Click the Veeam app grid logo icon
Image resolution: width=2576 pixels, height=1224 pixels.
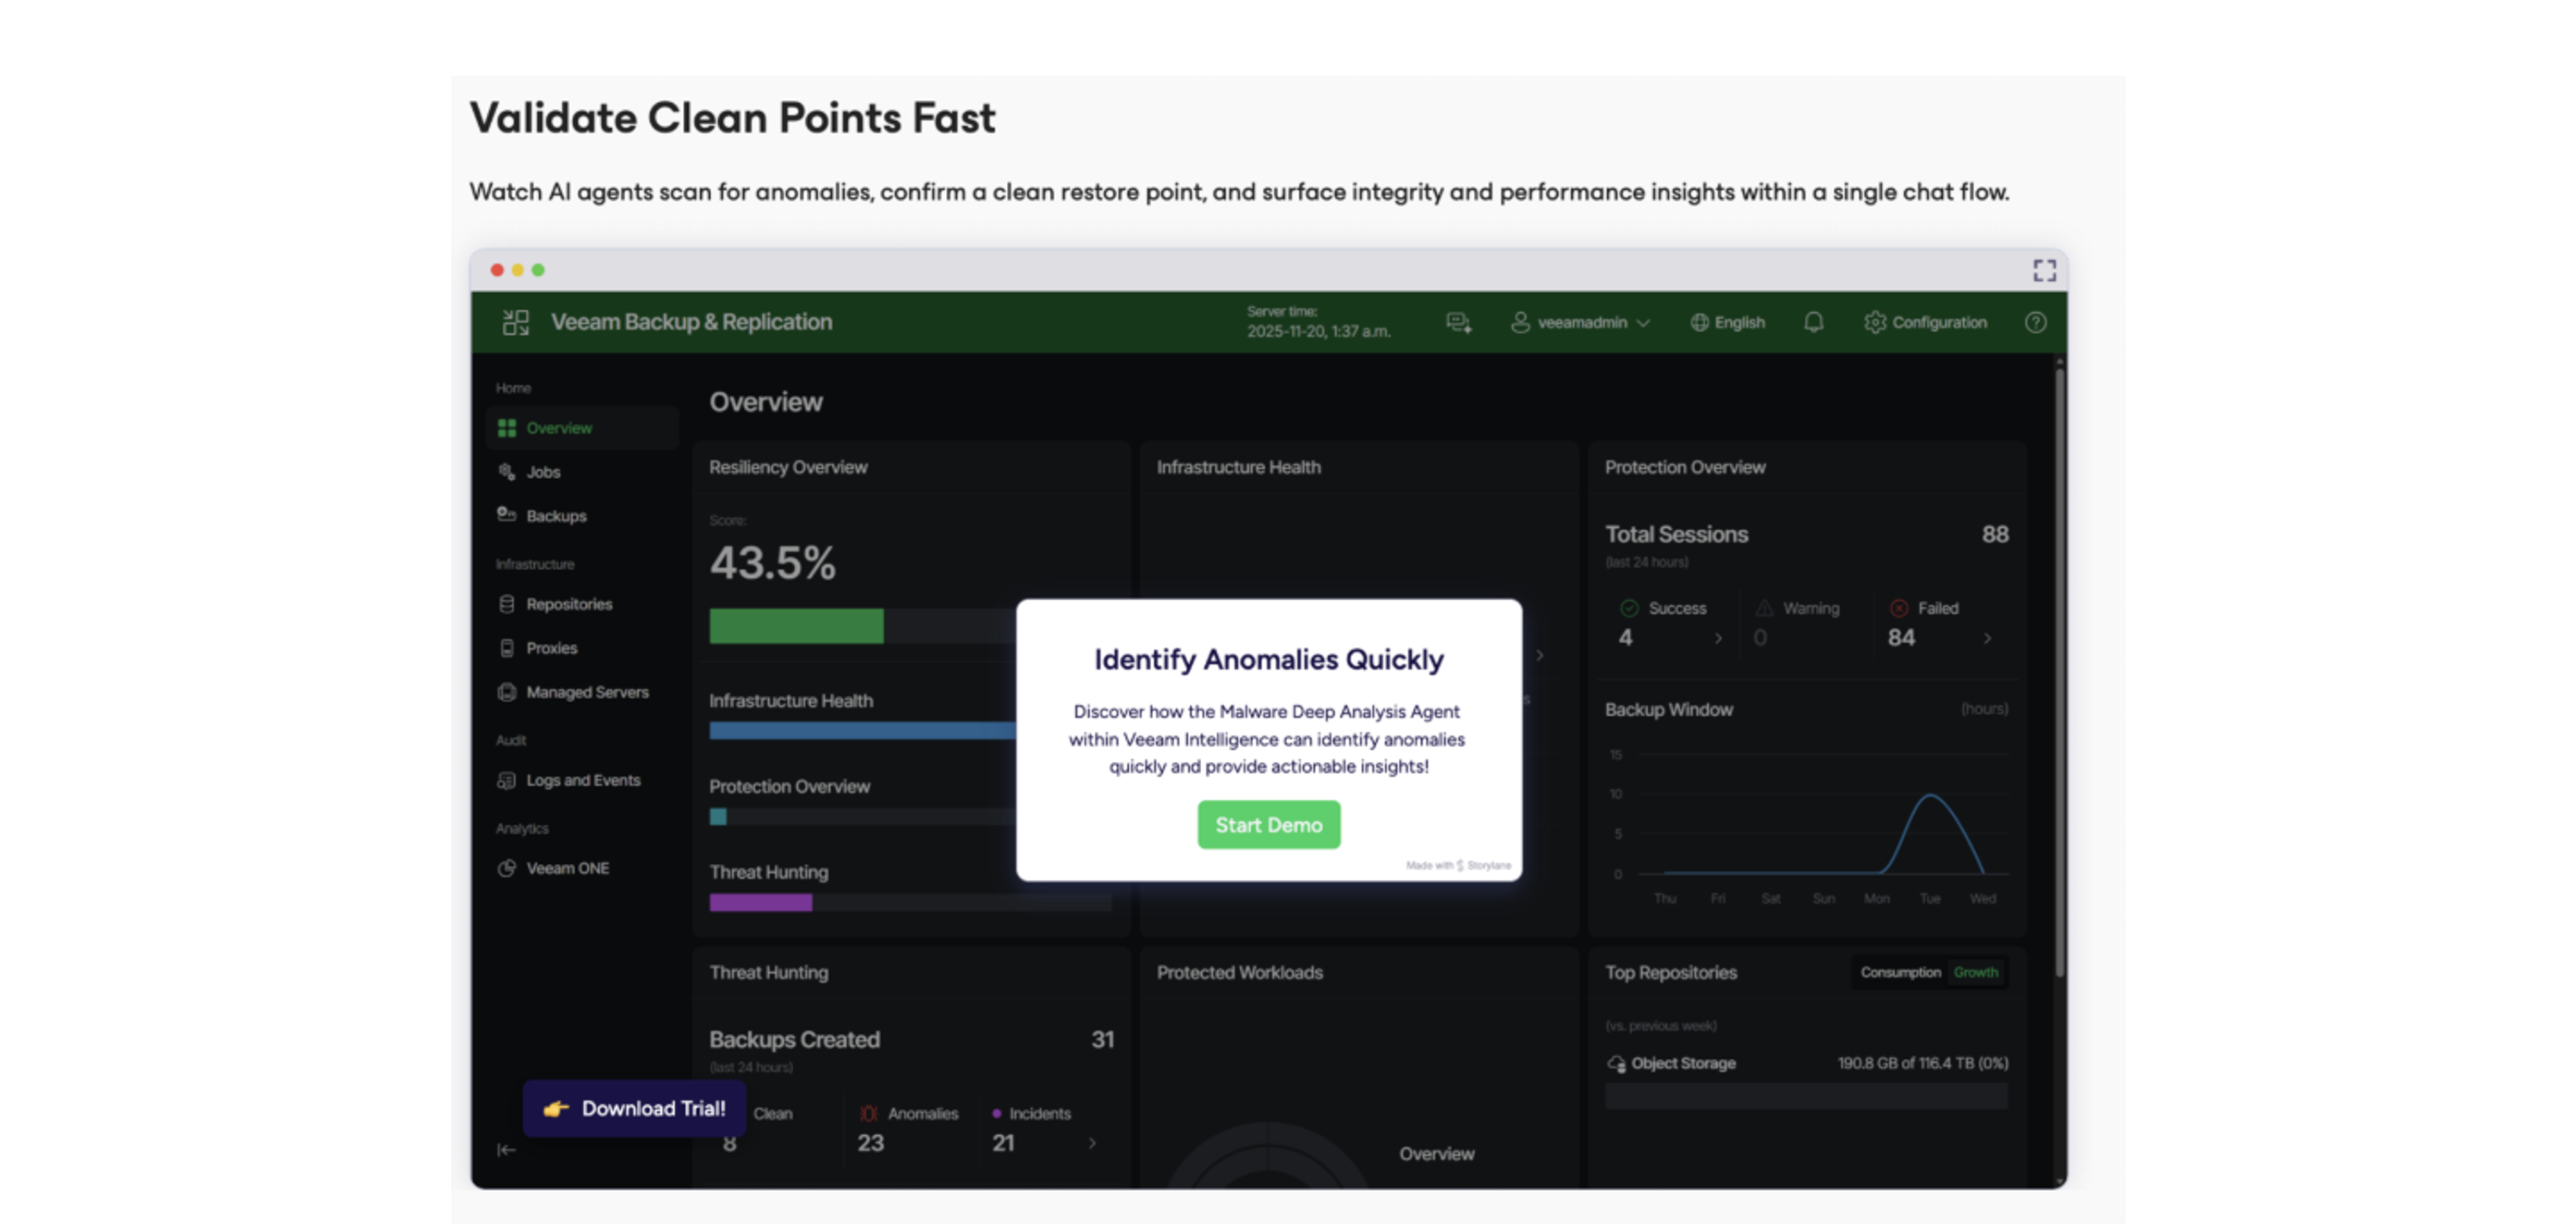[x=516, y=322]
